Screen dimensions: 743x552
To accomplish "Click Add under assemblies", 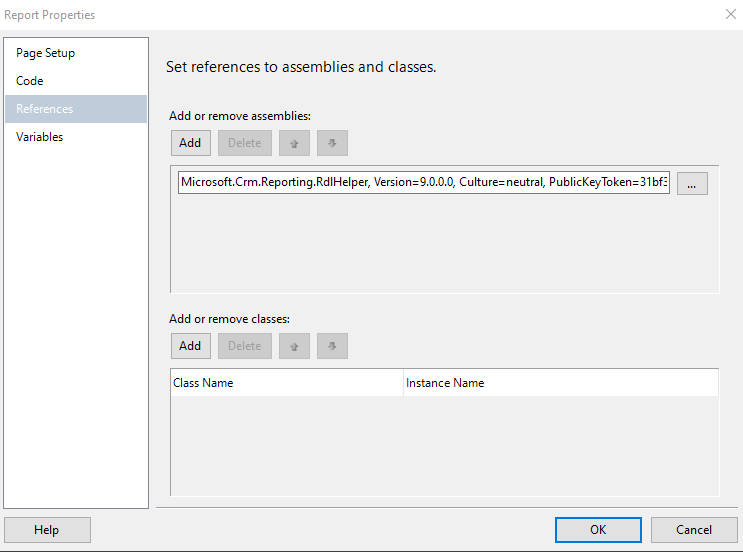I will point(190,143).
